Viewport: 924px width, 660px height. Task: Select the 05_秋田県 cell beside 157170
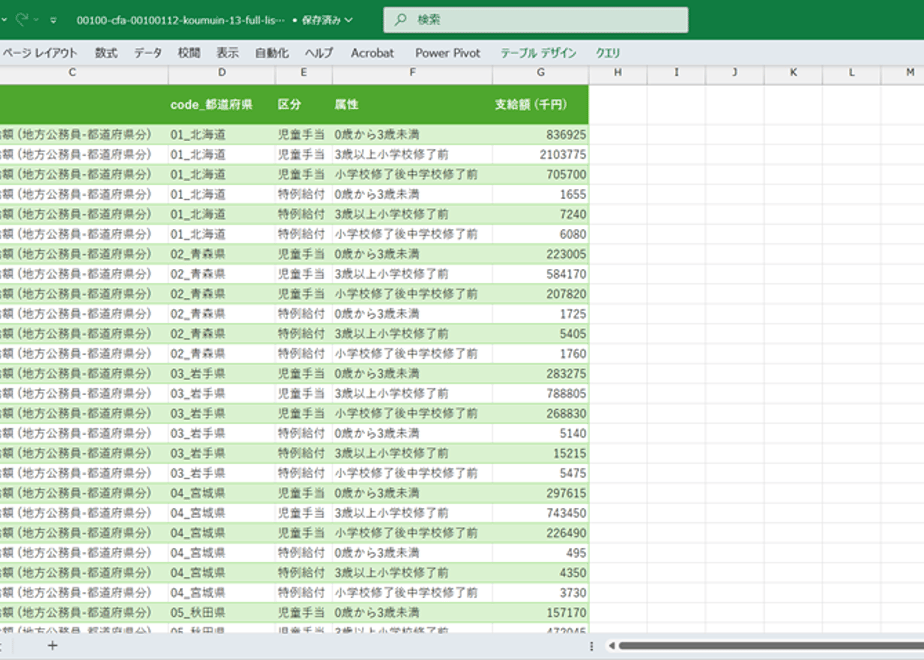222,613
